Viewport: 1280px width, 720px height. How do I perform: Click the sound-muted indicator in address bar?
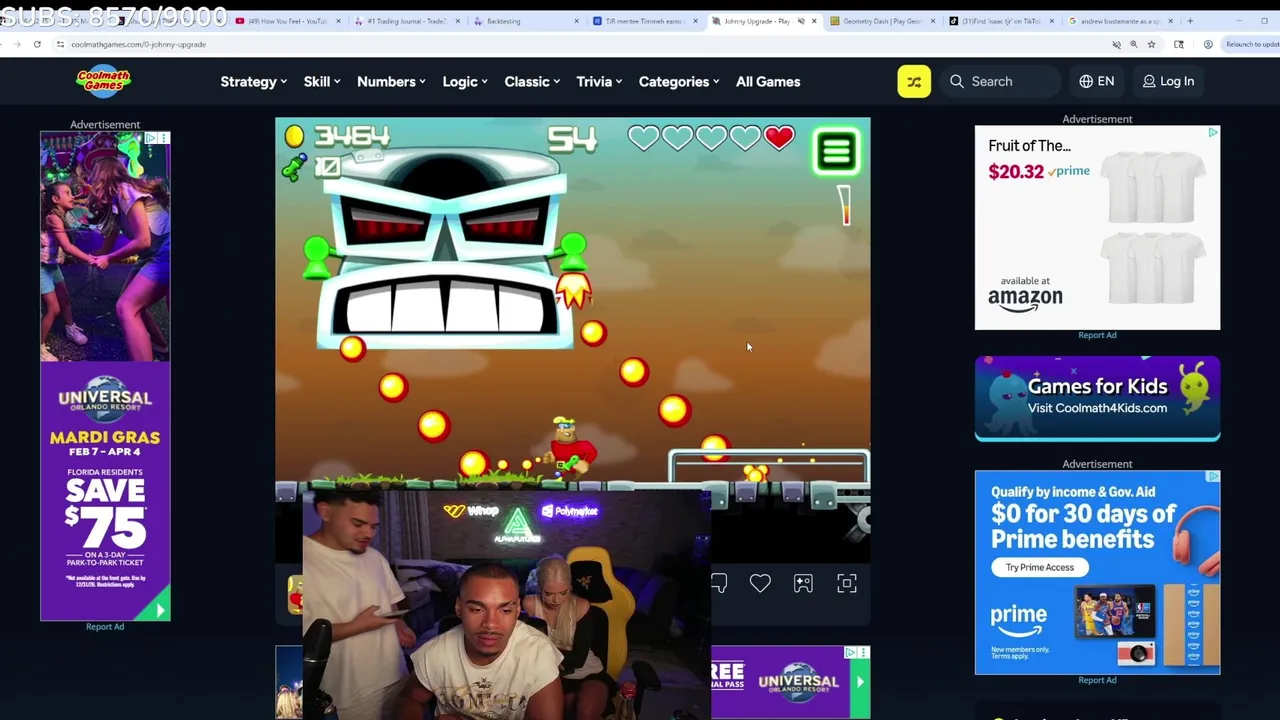pyautogui.click(x=1116, y=44)
